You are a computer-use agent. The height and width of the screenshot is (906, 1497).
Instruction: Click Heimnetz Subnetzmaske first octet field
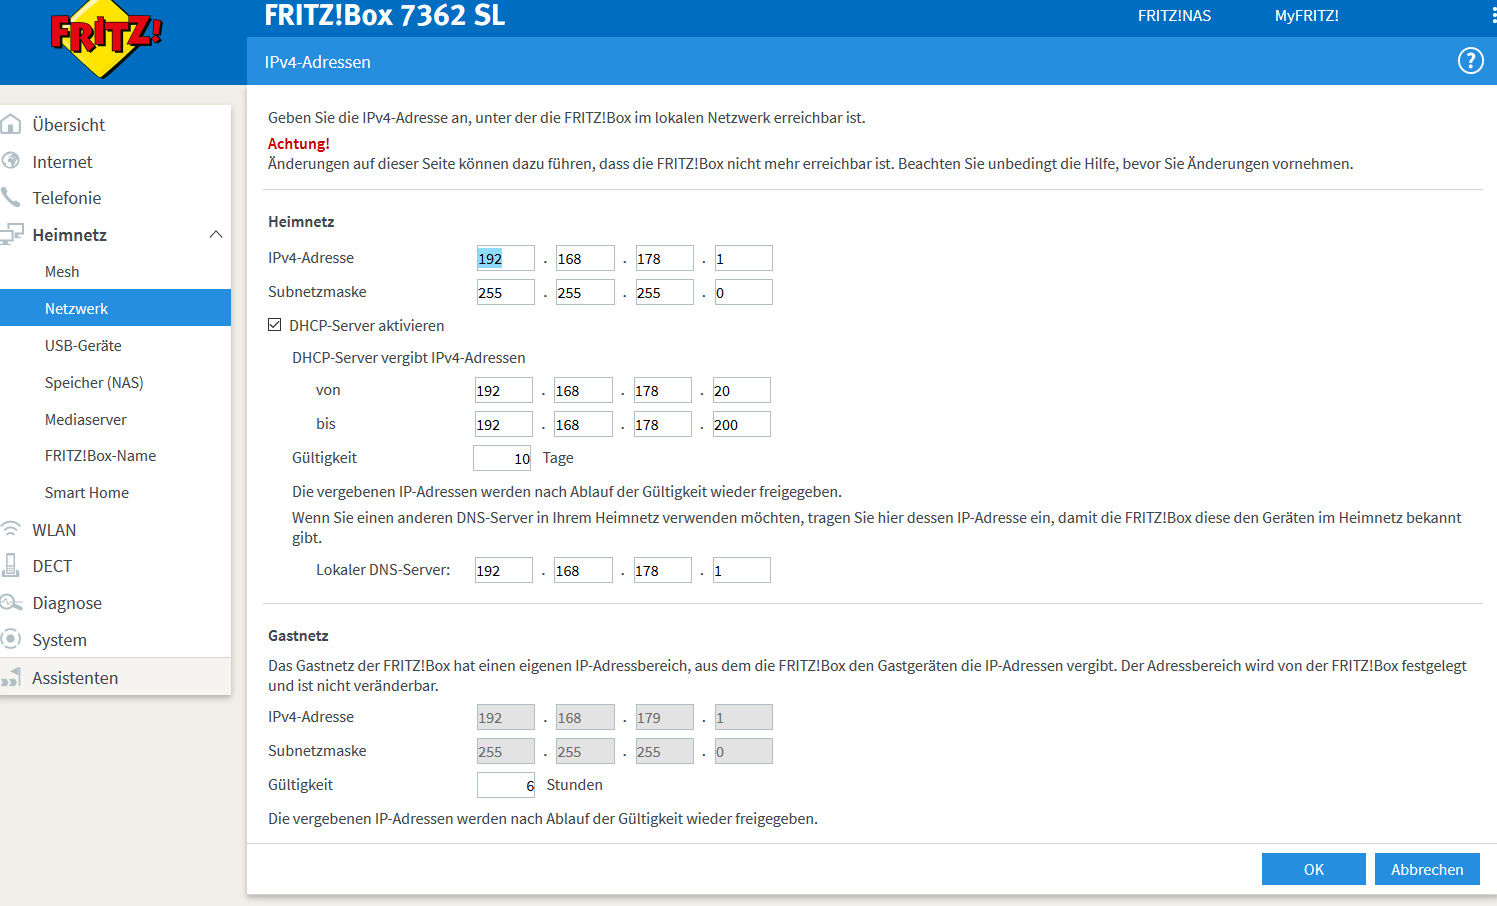point(505,292)
